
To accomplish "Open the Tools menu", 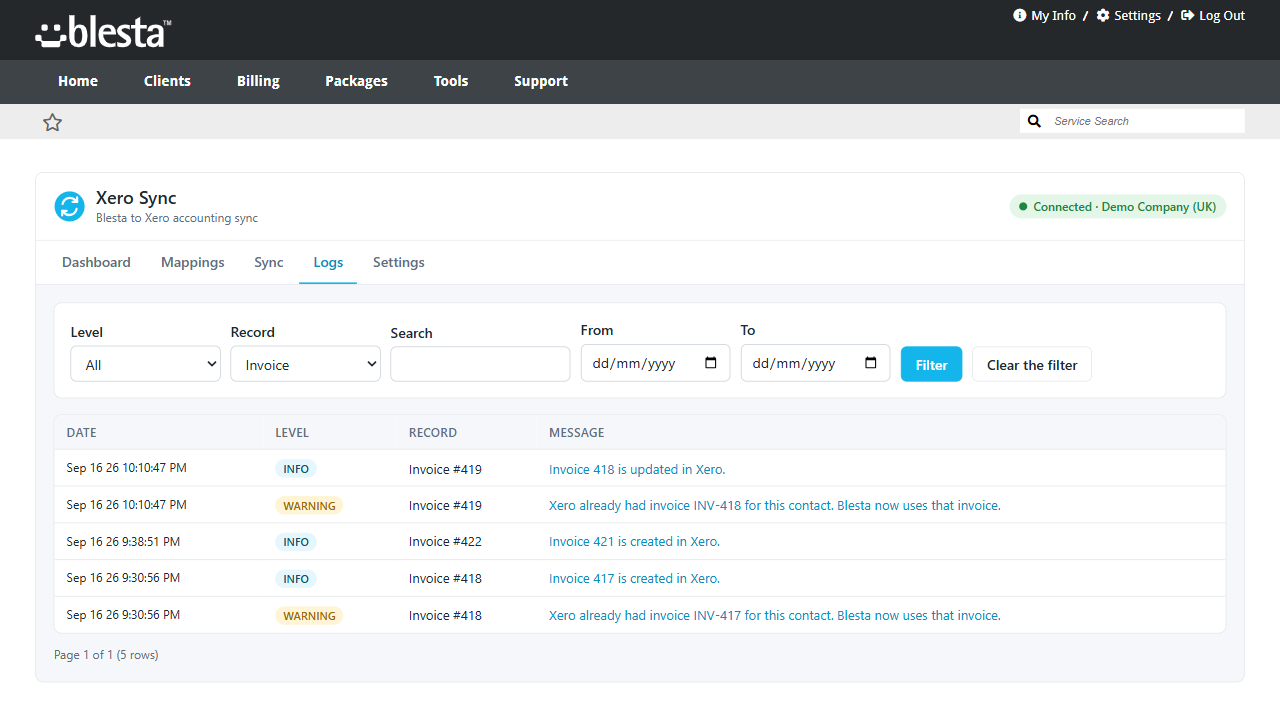I will 451,81.
